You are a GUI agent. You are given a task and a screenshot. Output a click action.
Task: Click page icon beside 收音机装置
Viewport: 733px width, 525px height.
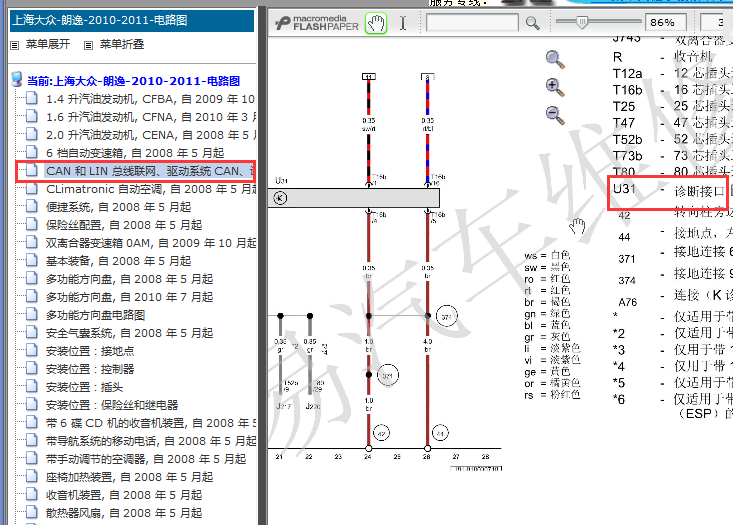pos(32,494)
